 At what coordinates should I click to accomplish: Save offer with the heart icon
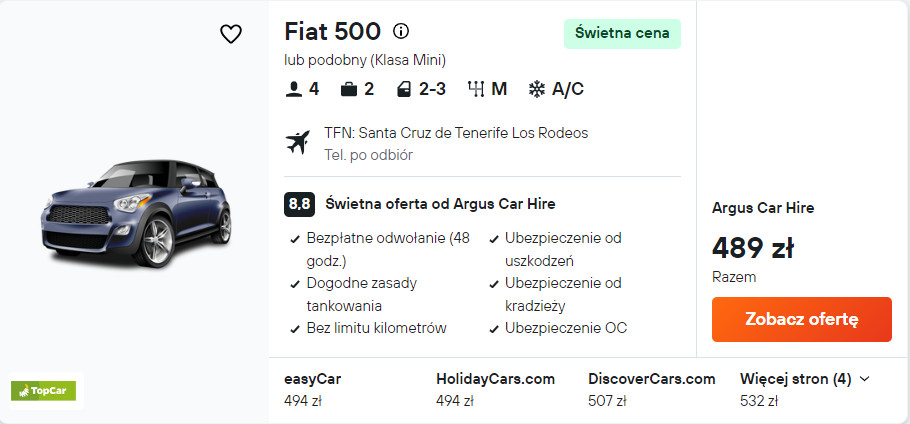tap(231, 34)
